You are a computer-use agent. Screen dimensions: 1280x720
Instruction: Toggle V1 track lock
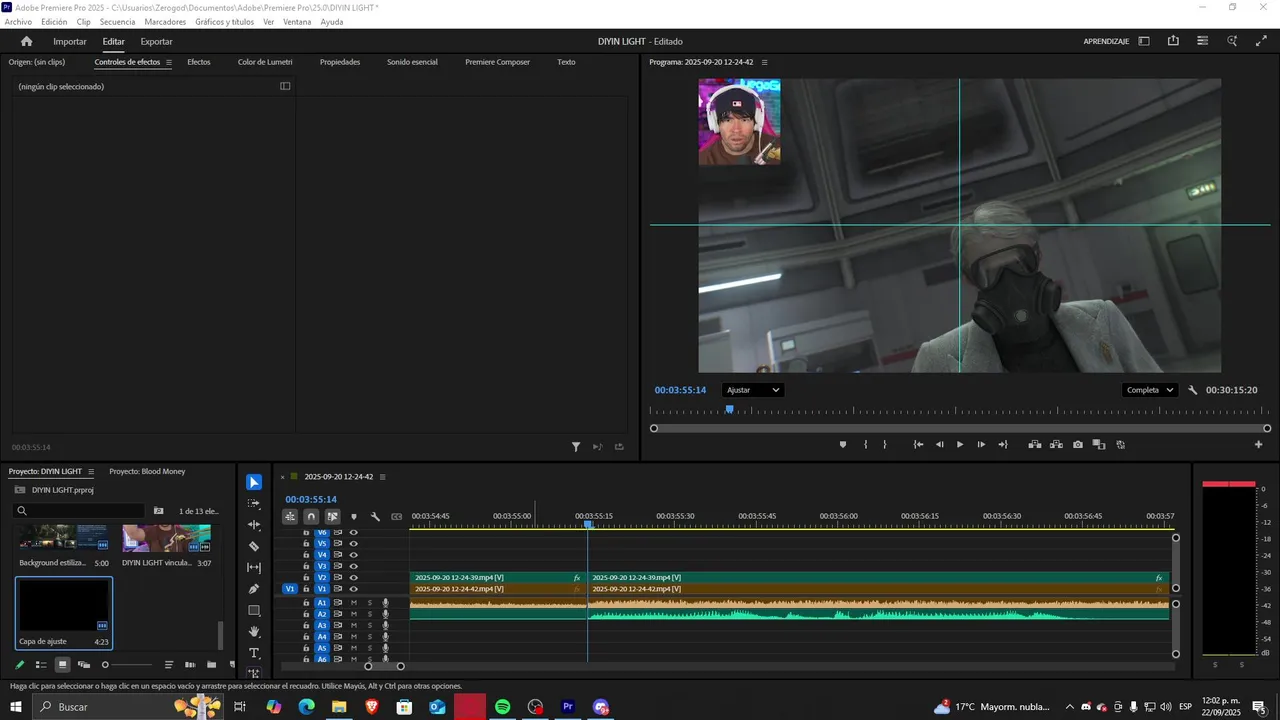(306, 589)
